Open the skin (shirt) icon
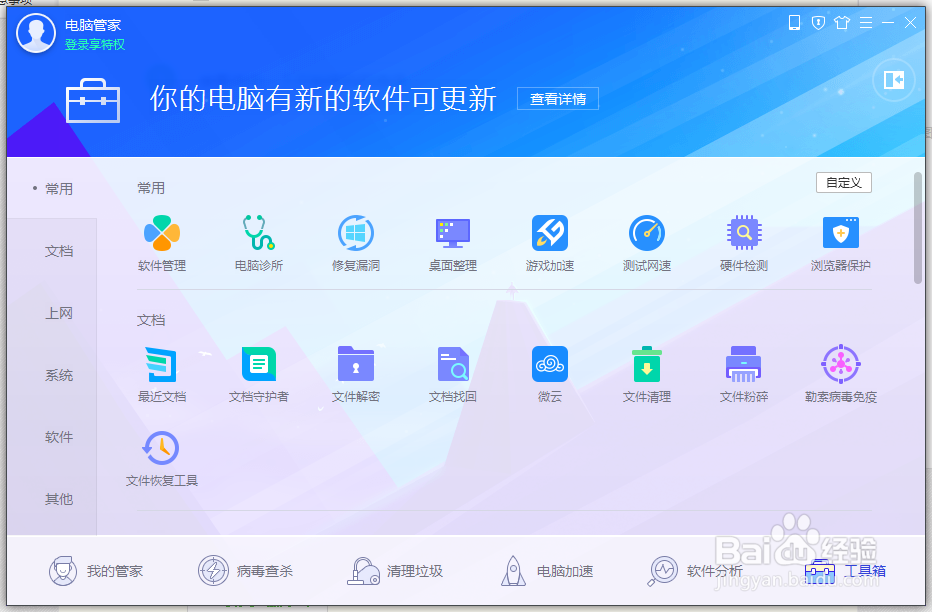Image resolution: width=932 pixels, height=612 pixels. (x=842, y=23)
